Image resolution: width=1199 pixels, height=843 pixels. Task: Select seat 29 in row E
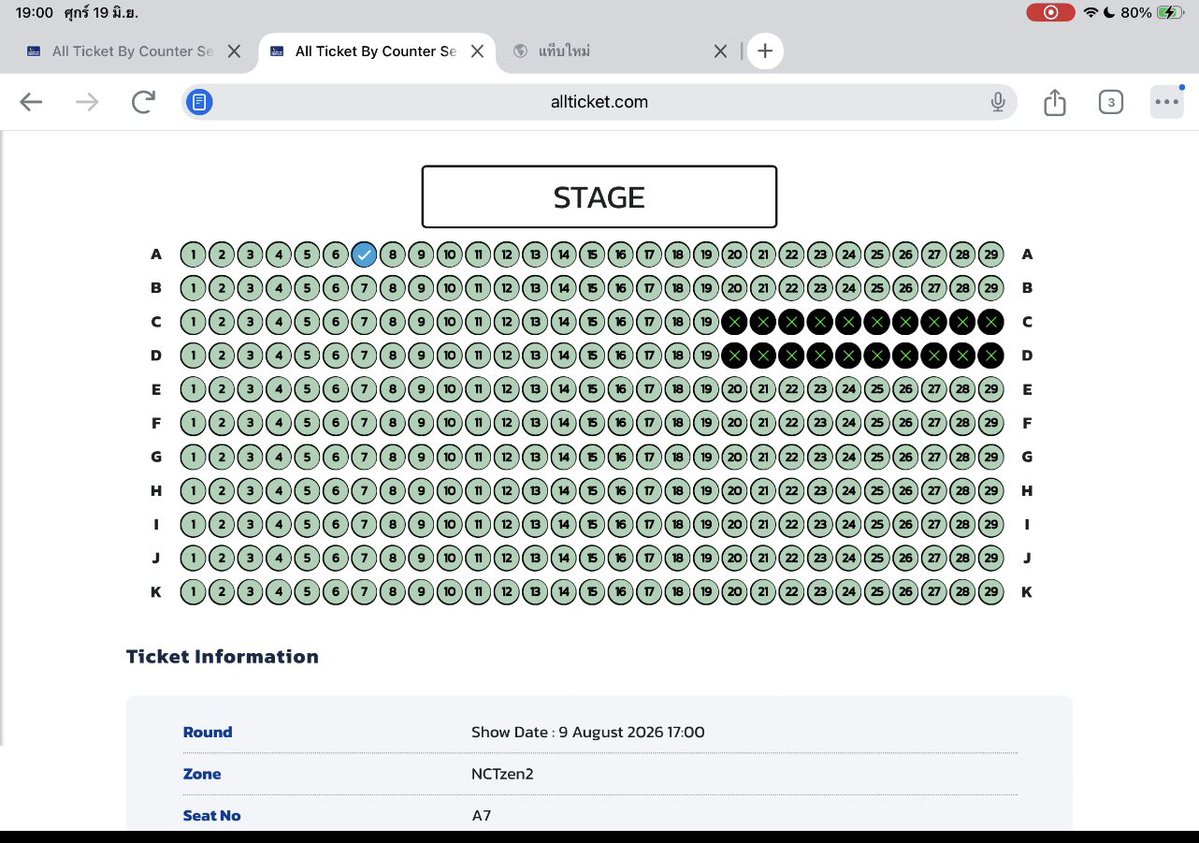[991, 389]
